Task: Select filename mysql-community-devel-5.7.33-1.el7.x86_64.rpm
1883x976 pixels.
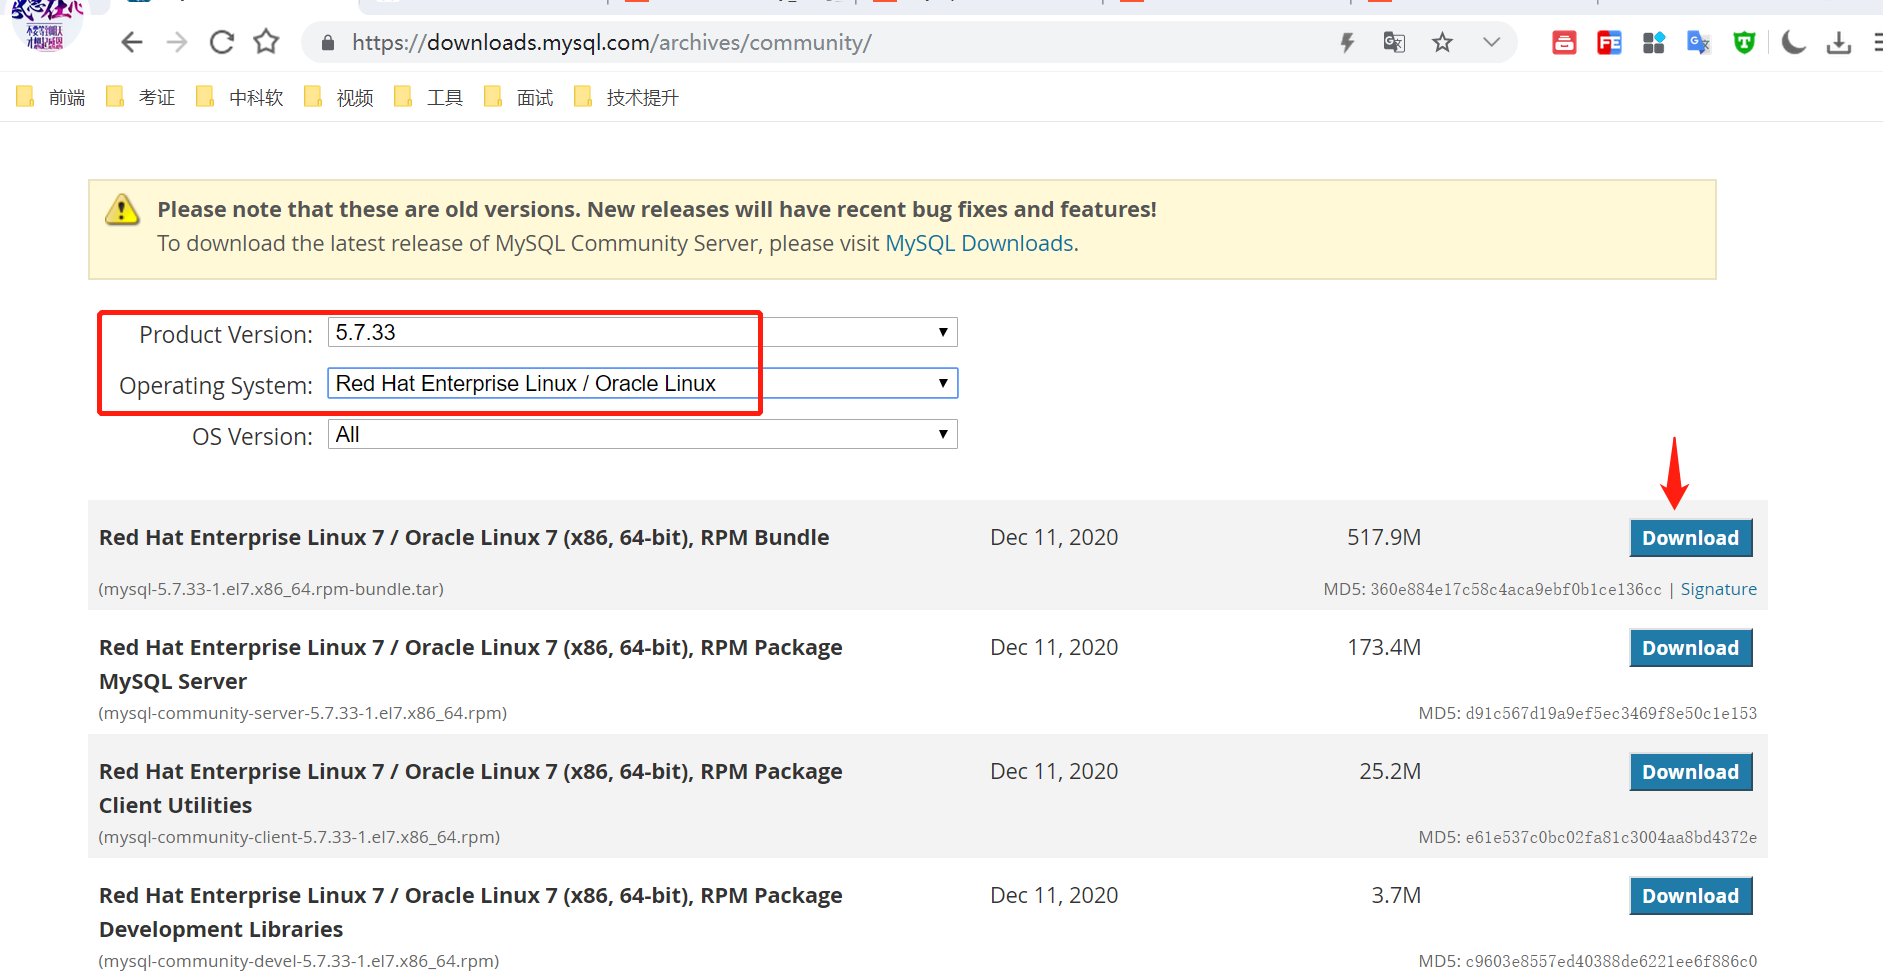Action: 299,961
